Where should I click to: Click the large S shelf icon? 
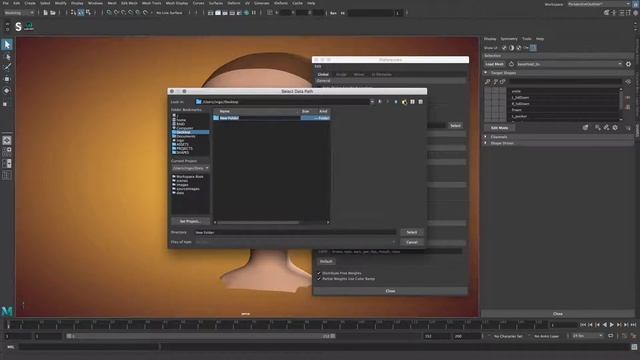click(x=18, y=27)
